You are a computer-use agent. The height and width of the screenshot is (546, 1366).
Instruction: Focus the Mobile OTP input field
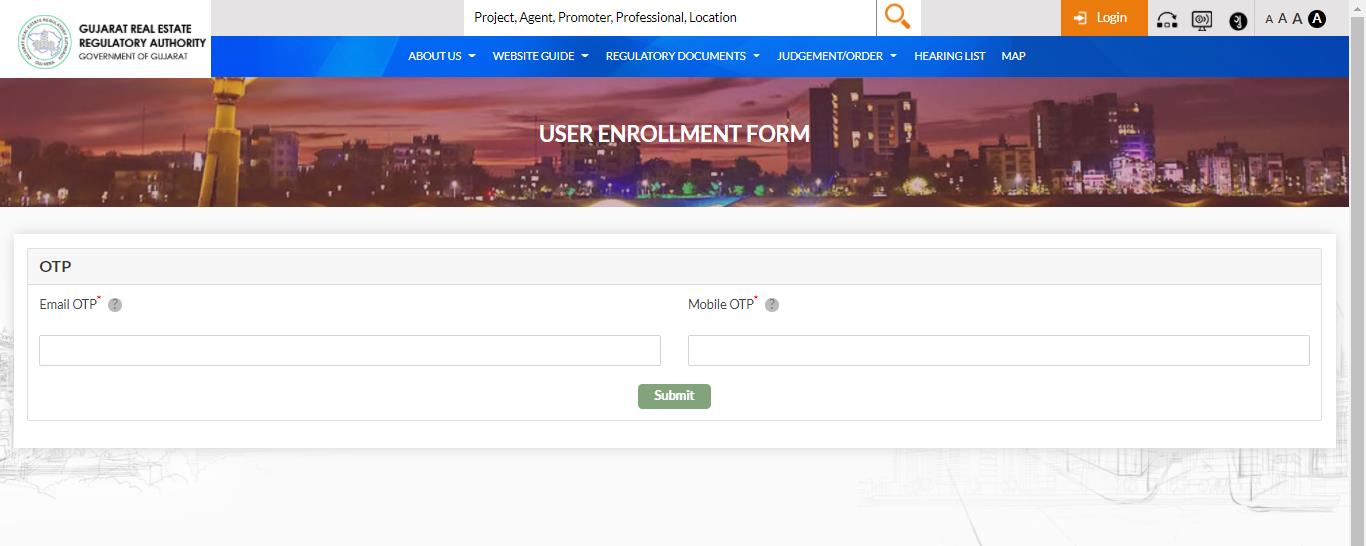(998, 350)
